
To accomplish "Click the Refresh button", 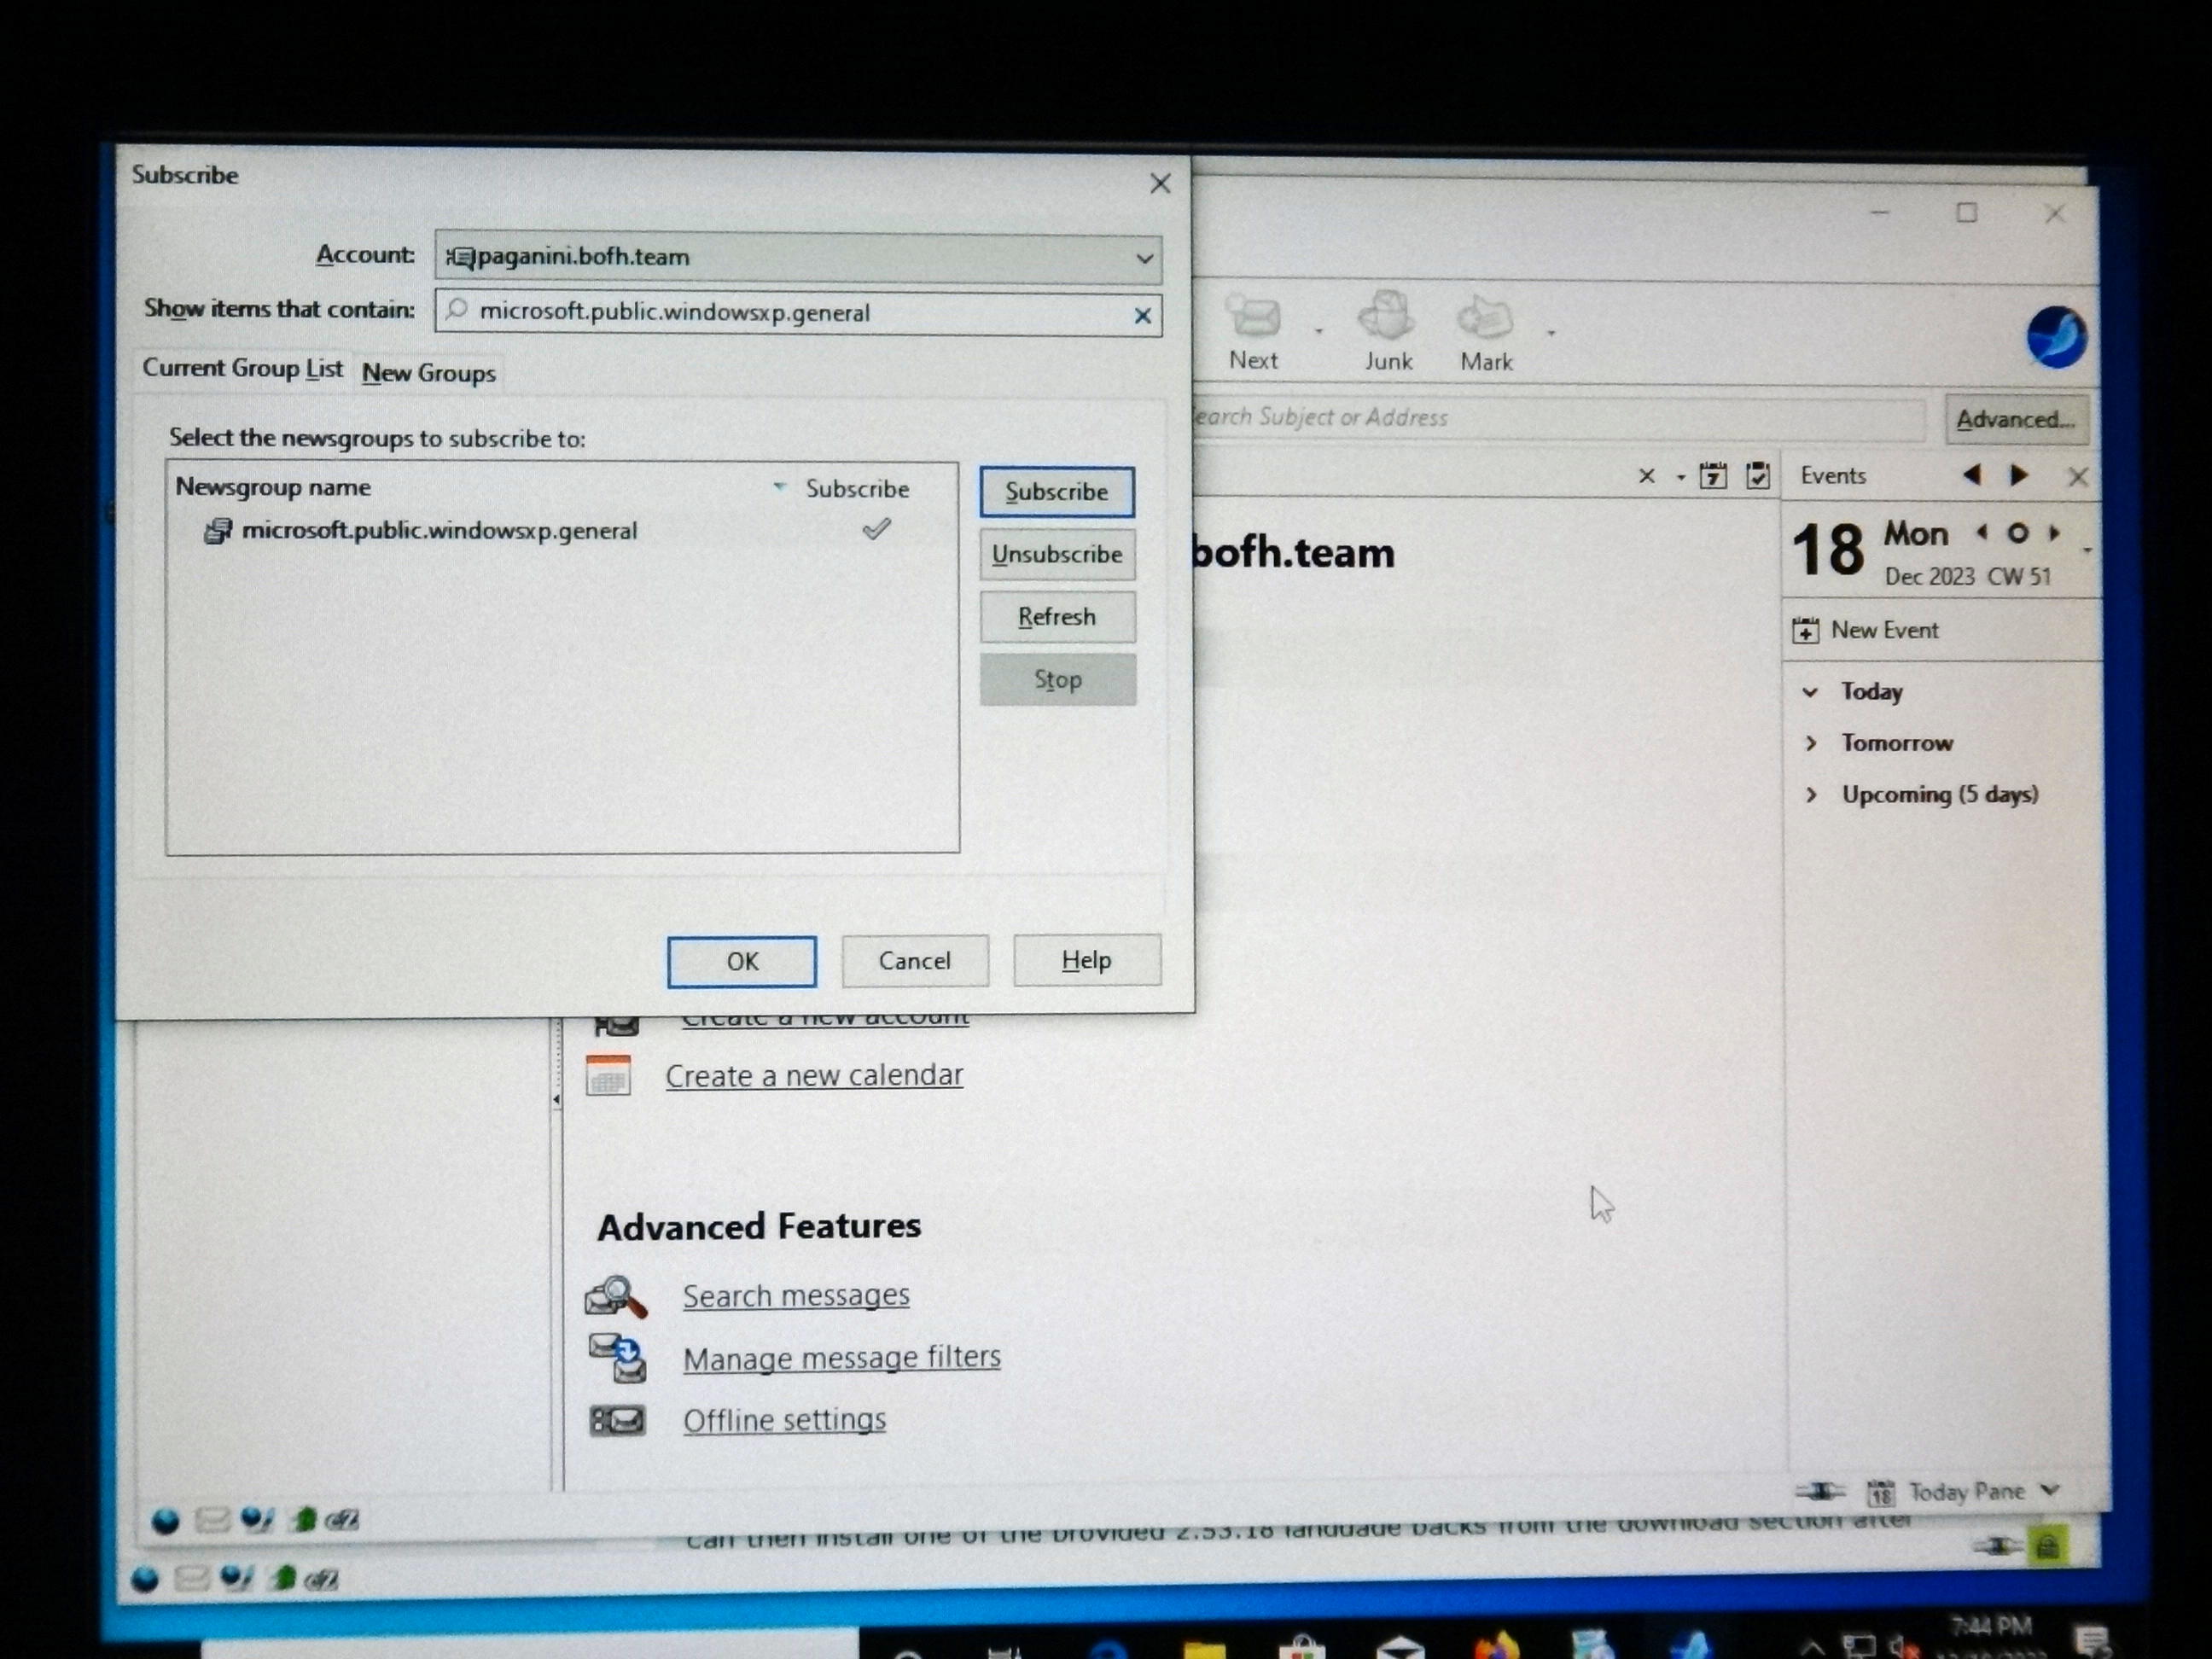I will (x=1057, y=617).
